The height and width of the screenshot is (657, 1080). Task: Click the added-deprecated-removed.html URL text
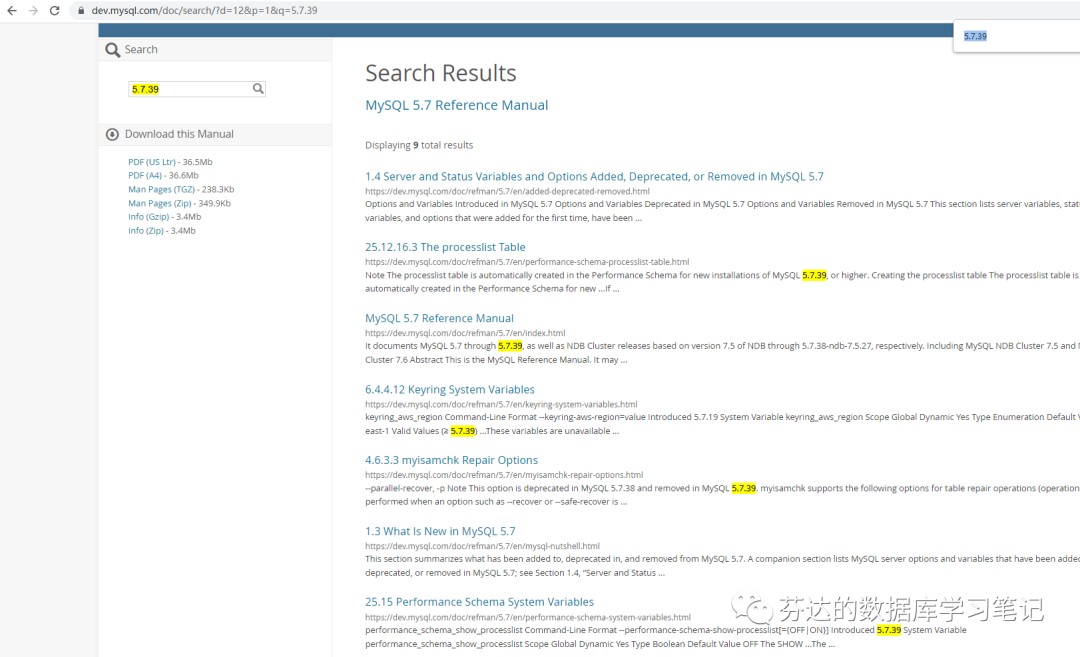507,191
